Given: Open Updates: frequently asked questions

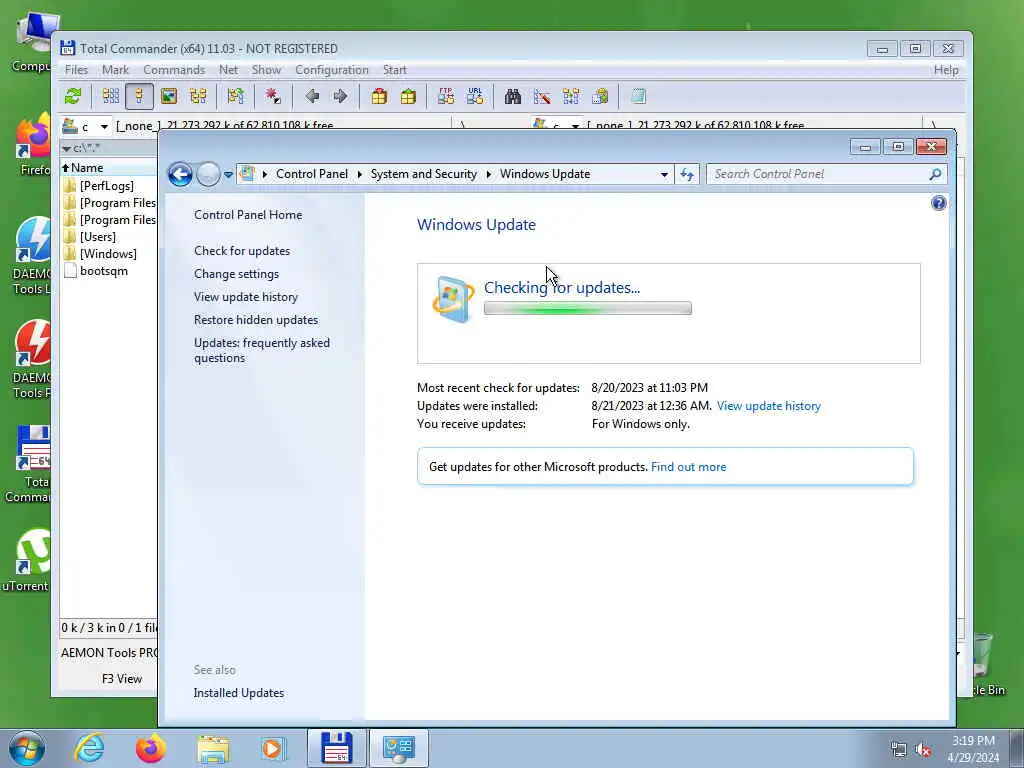Looking at the screenshot, I should coord(262,351).
